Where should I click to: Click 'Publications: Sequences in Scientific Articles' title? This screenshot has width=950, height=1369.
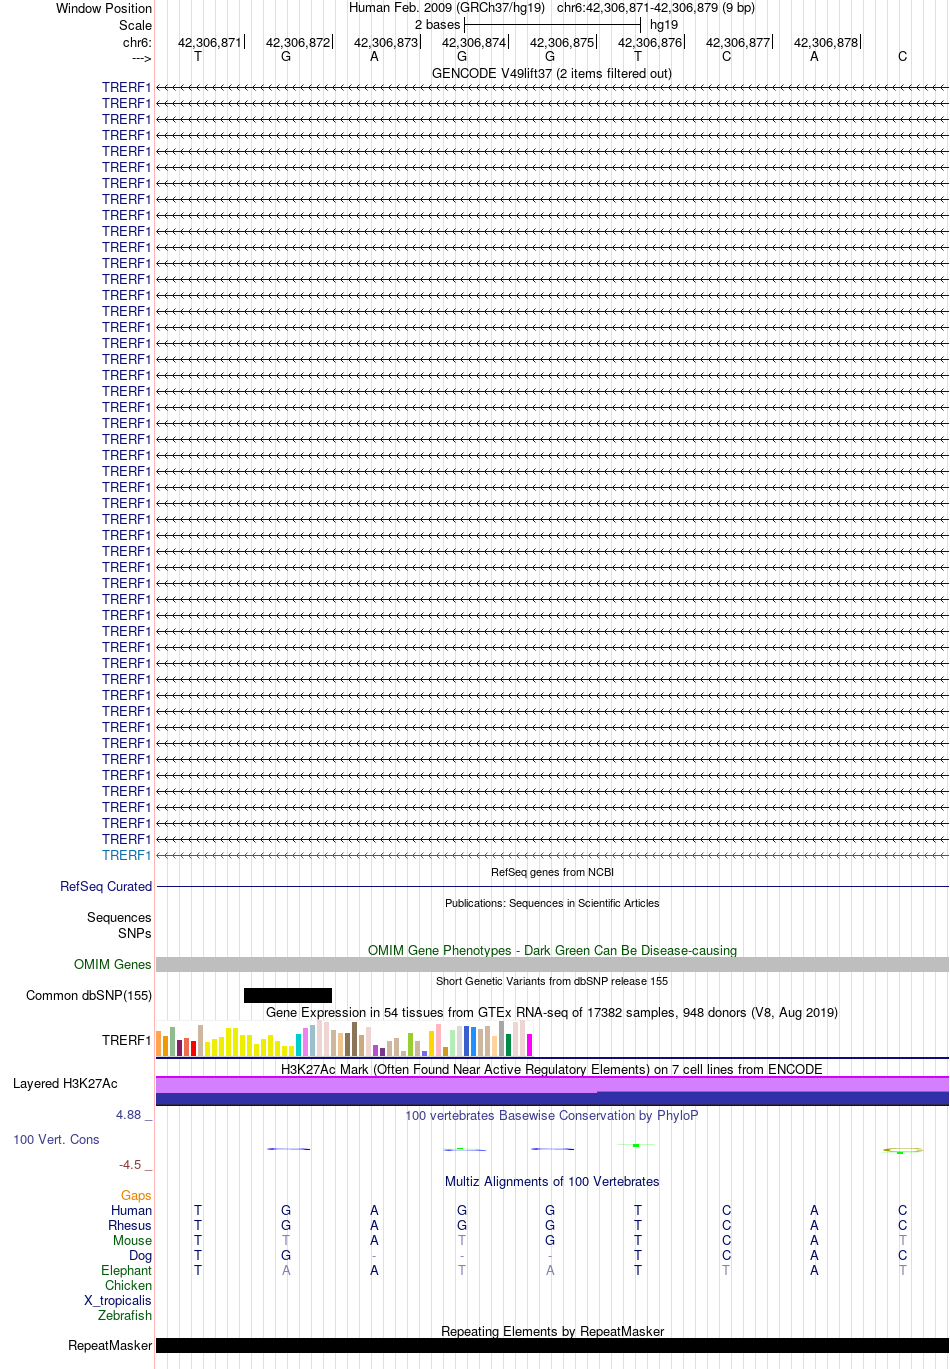tap(552, 903)
